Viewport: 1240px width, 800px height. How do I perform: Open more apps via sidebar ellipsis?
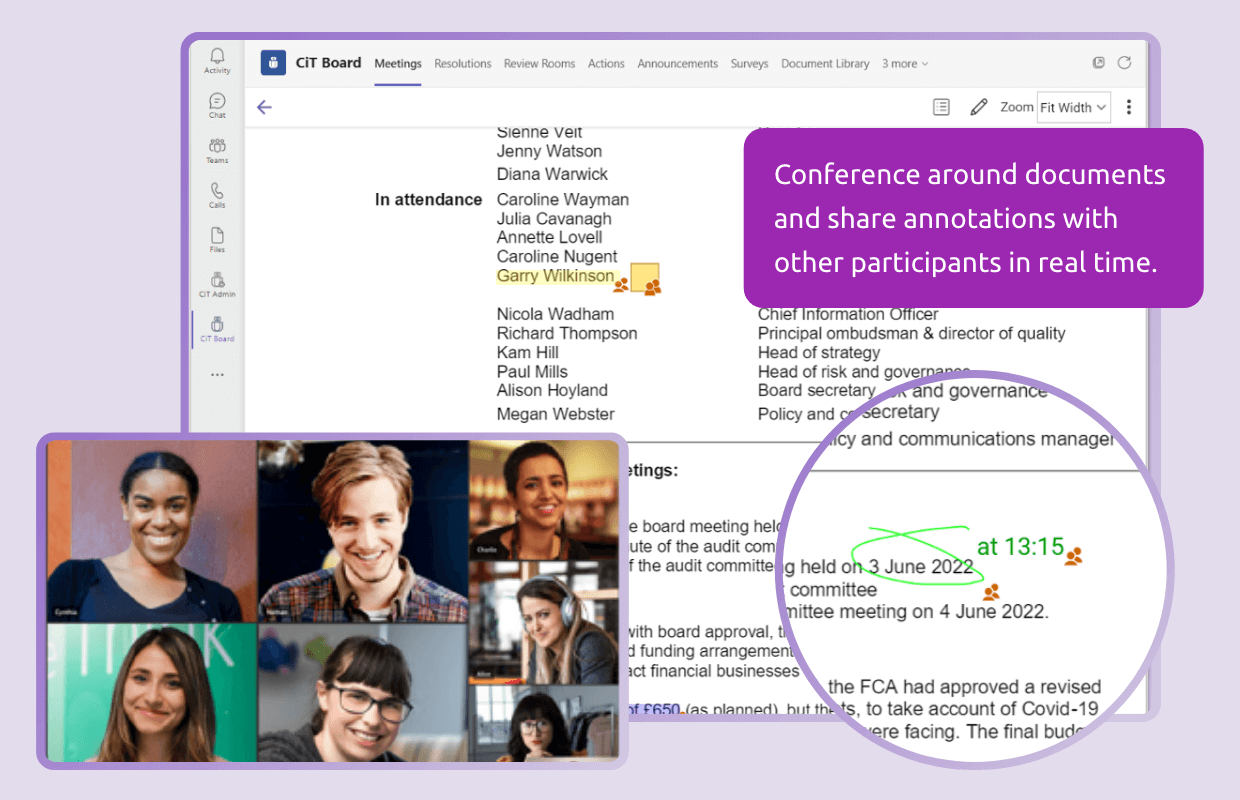click(x=216, y=373)
